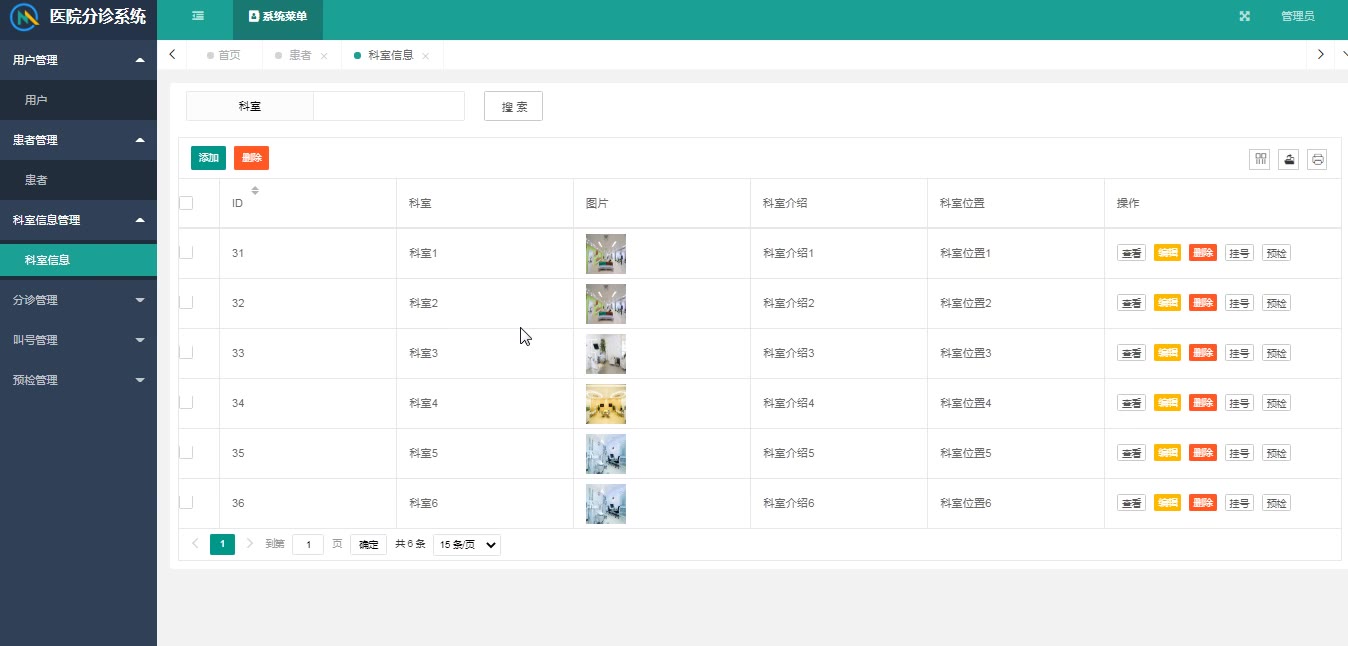Open the column filter icon
Viewport: 1348px width, 646px height.
[1260, 159]
